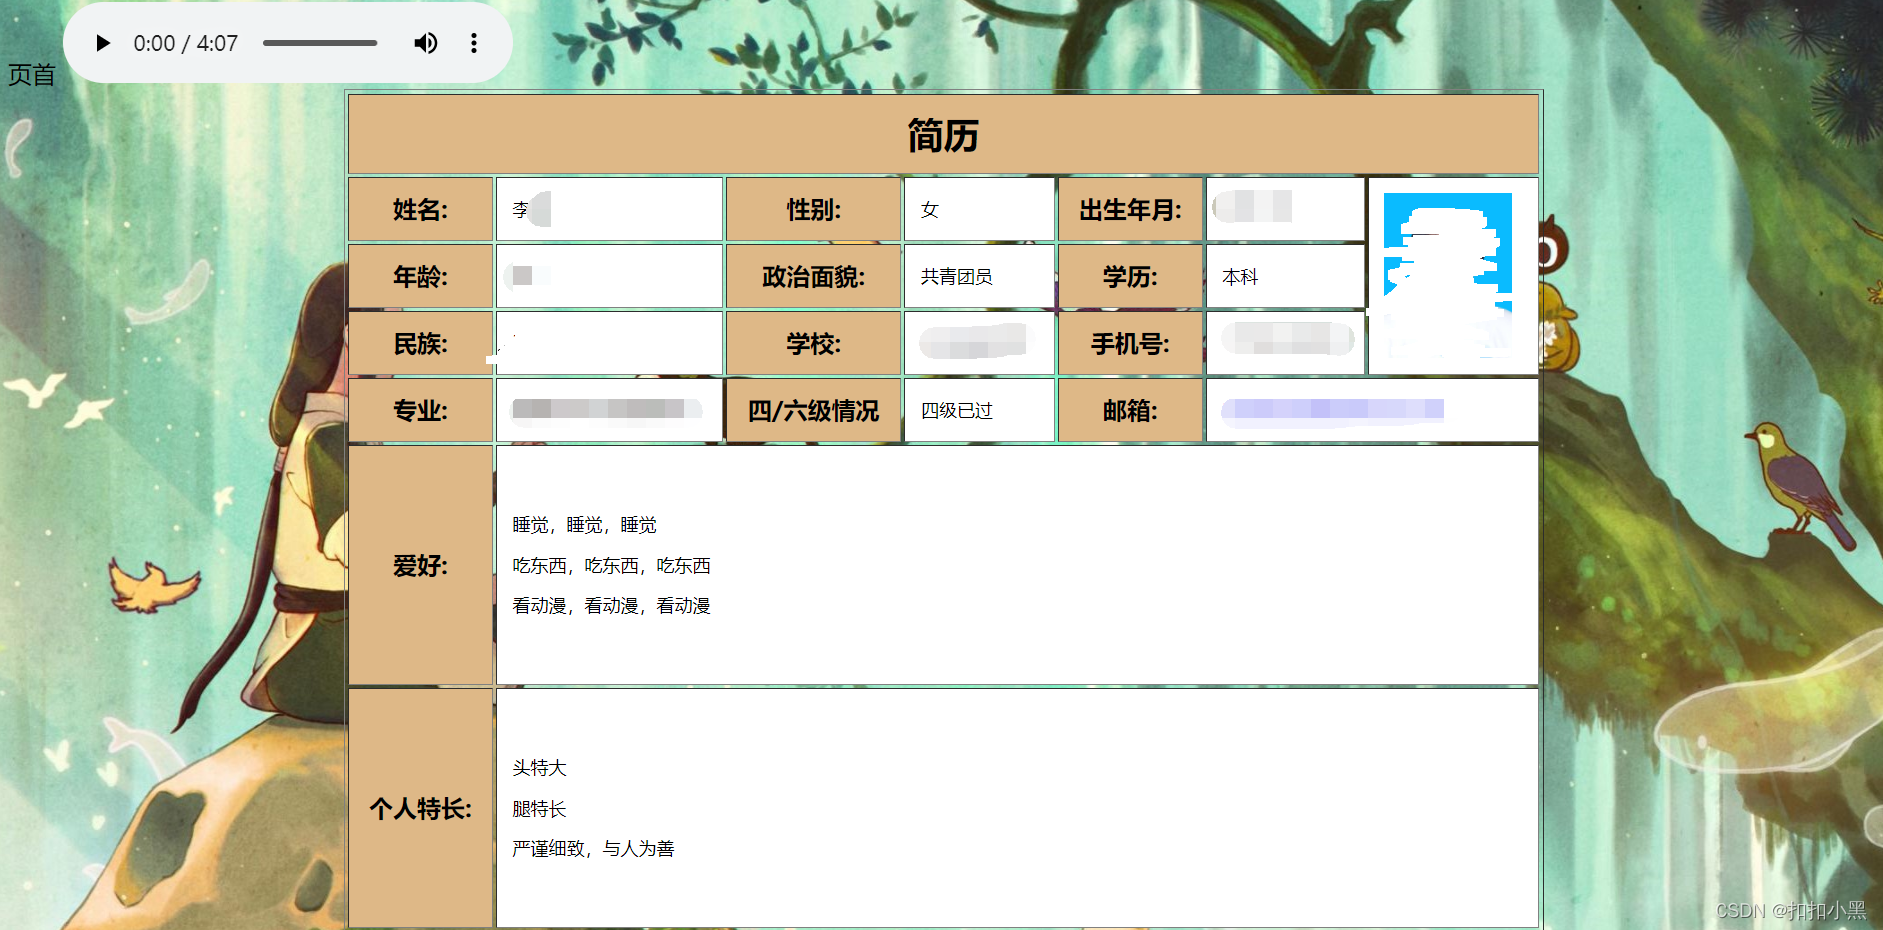
Task: Click the 页首 link
Action: 31,75
